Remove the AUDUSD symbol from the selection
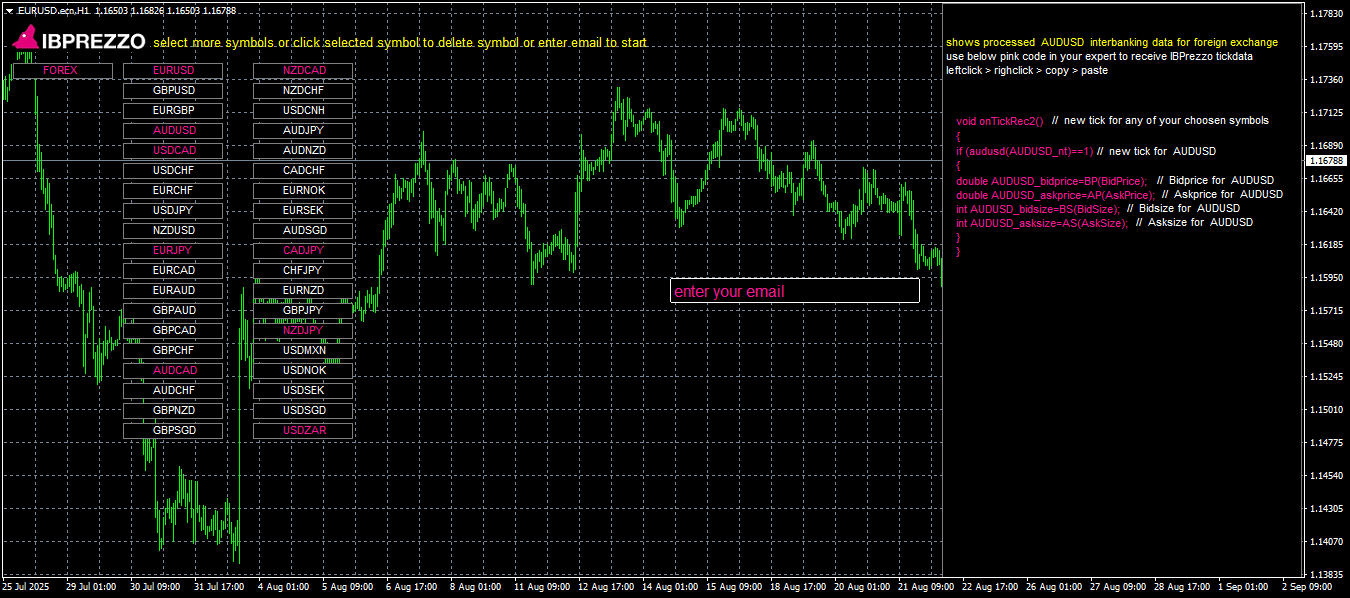This screenshot has width=1350, height=598. pyautogui.click(x=173, y=131)
